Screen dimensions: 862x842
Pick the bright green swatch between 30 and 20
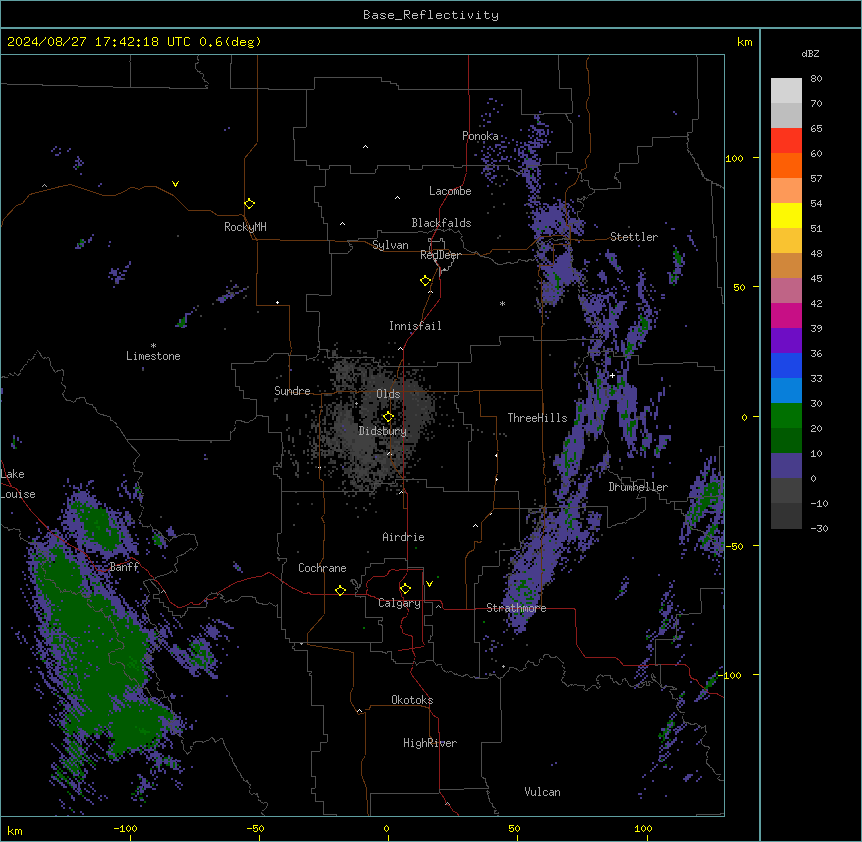click(786, 416)
